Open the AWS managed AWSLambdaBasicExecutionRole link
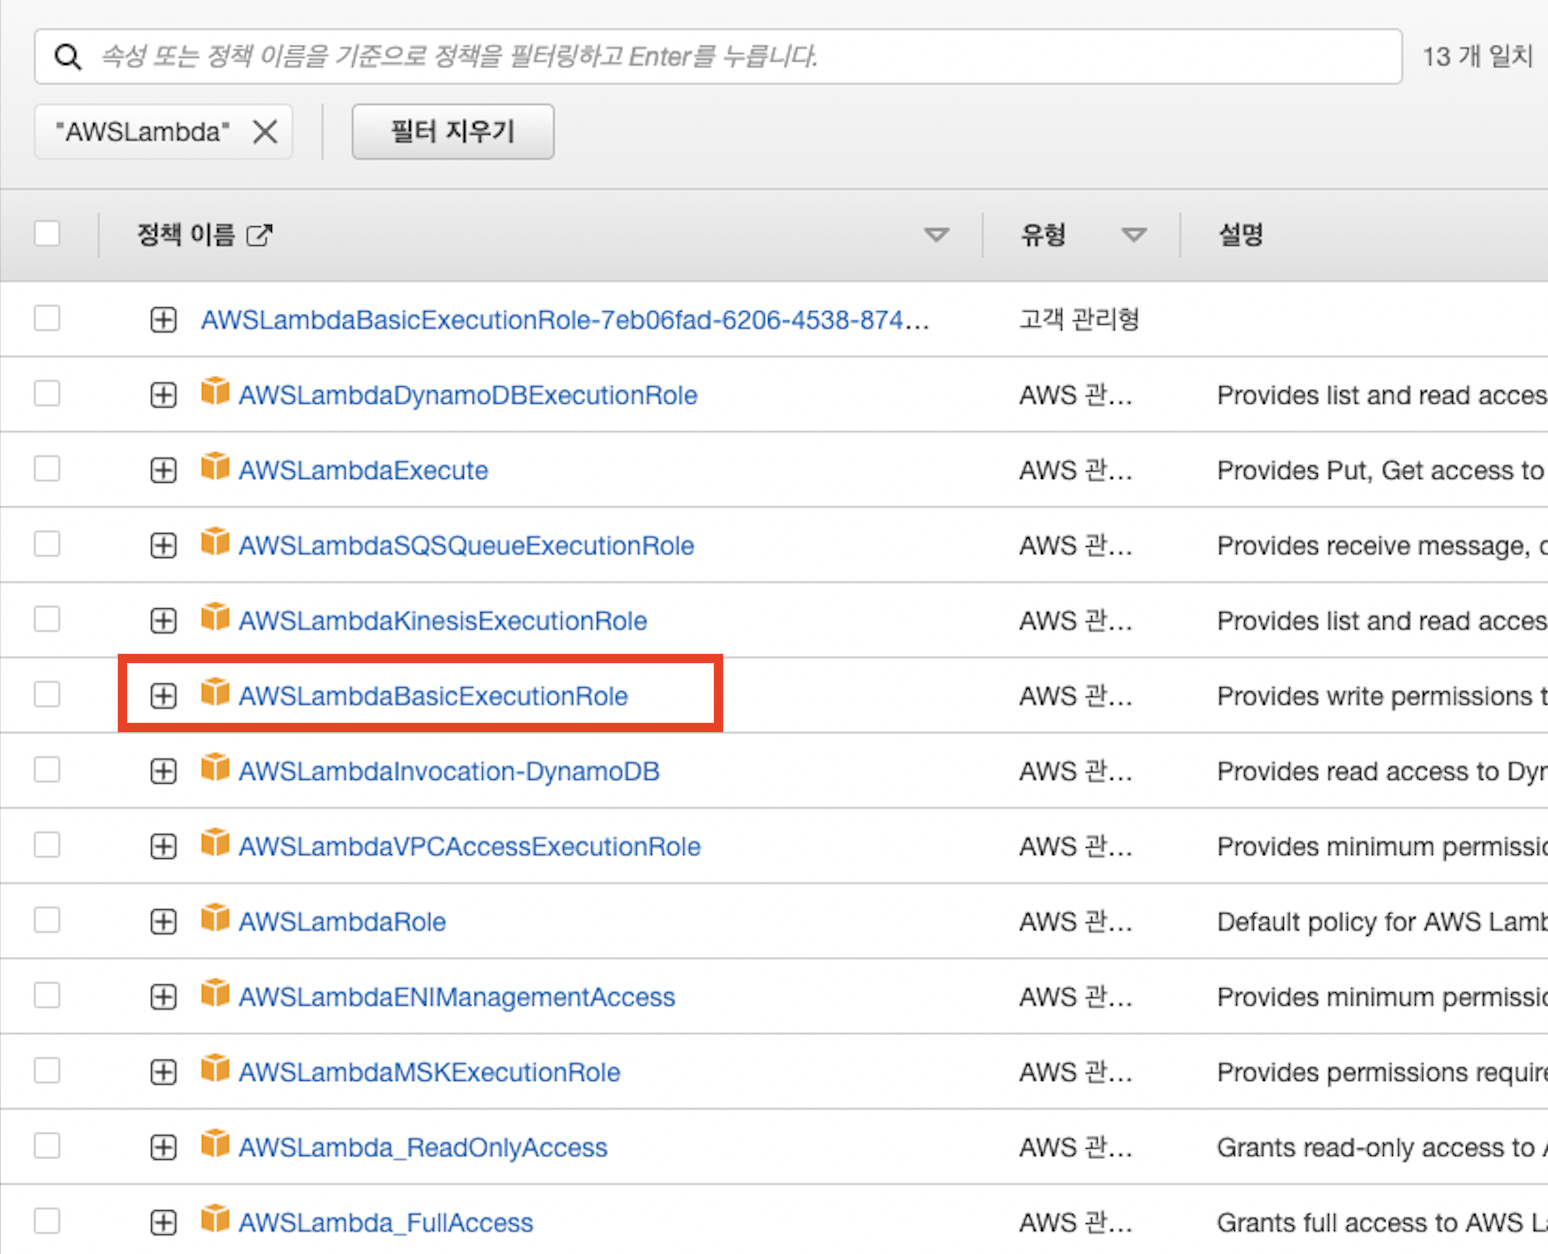The width and height of the screenshot is (1548, 1254). tap(433, 696)
